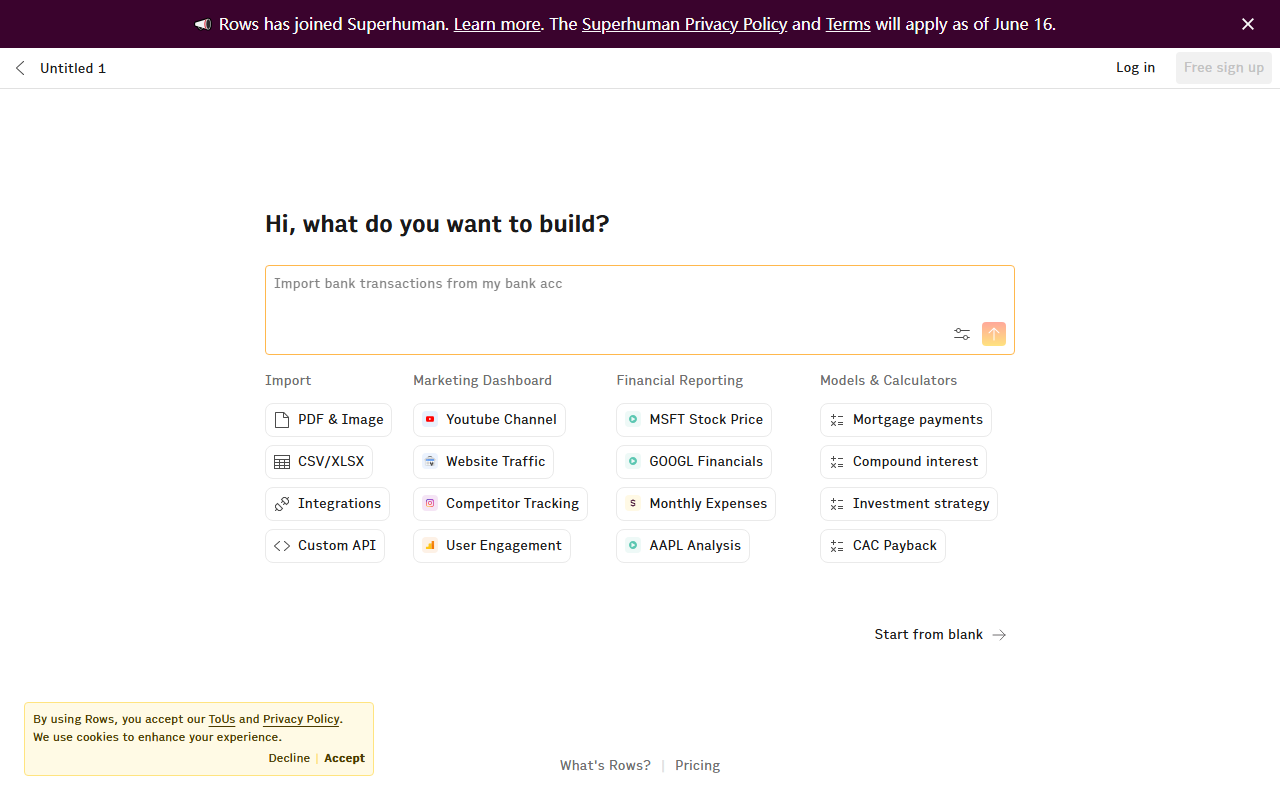Click the Log in button
The width and height of the screenshot is (1280, 800).
(1135, 68)
